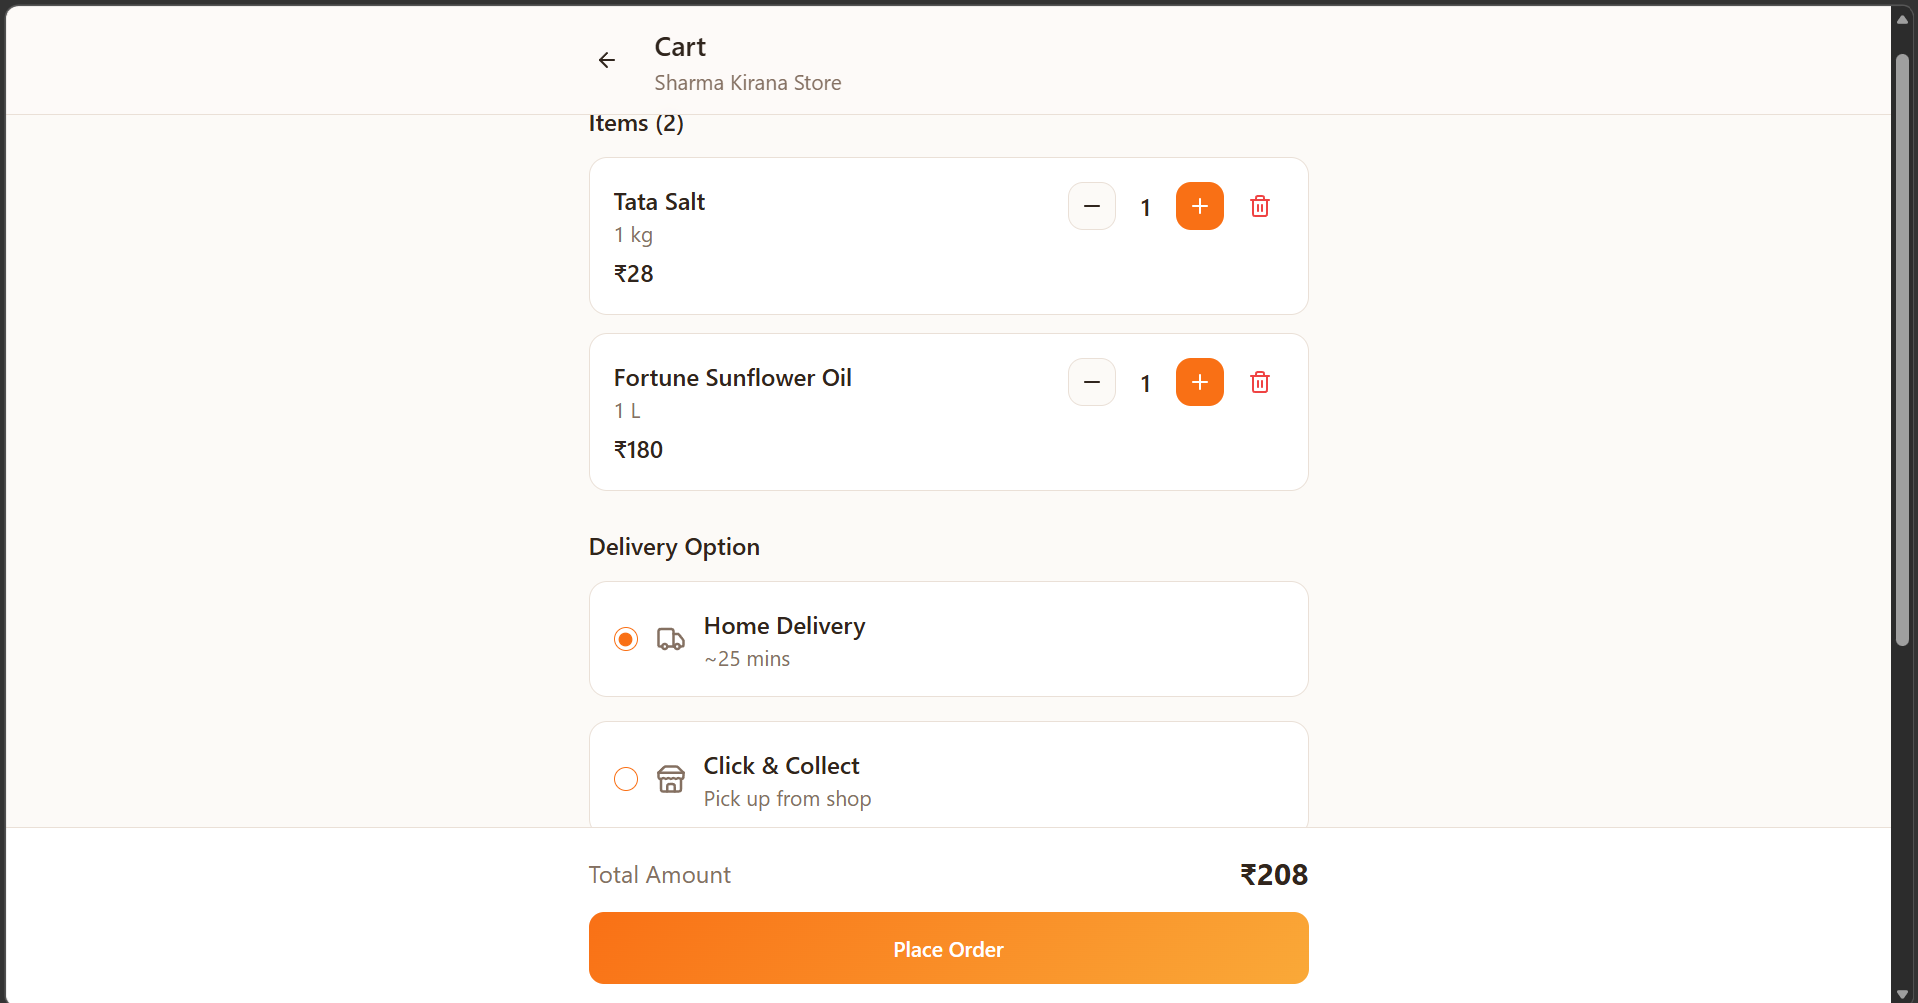
Task: Click the Sharma Kirana Store subtitle
Action: coord(747,83)
